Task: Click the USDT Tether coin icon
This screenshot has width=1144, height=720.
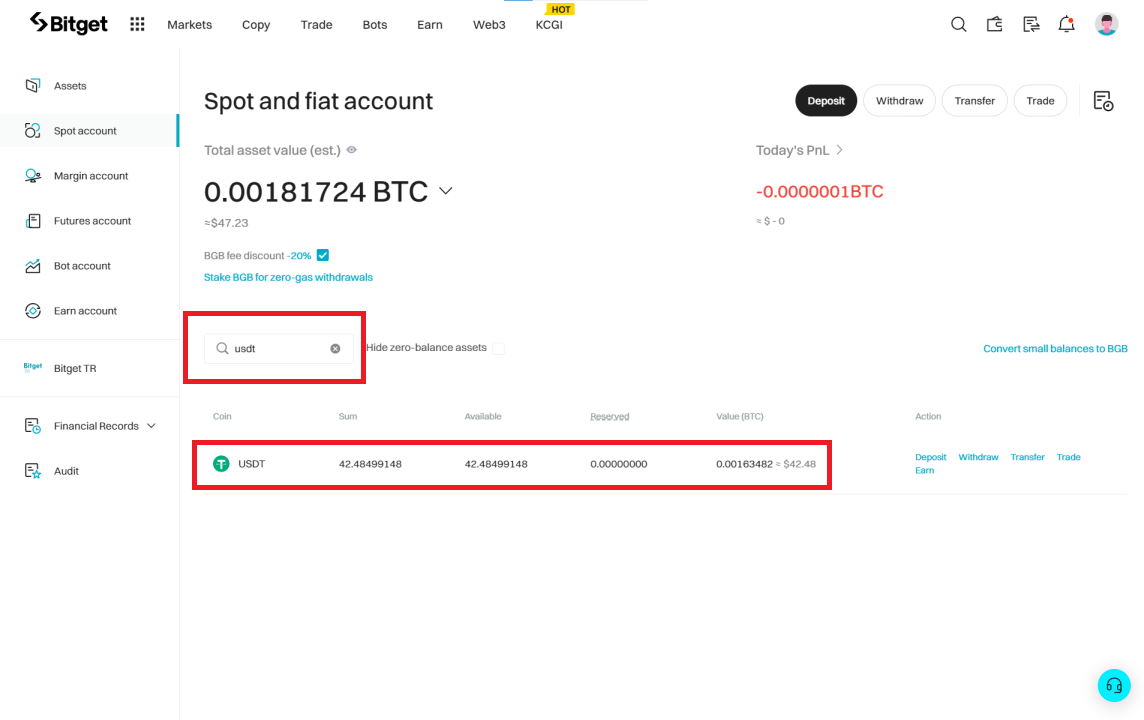Action: (221, 463)
